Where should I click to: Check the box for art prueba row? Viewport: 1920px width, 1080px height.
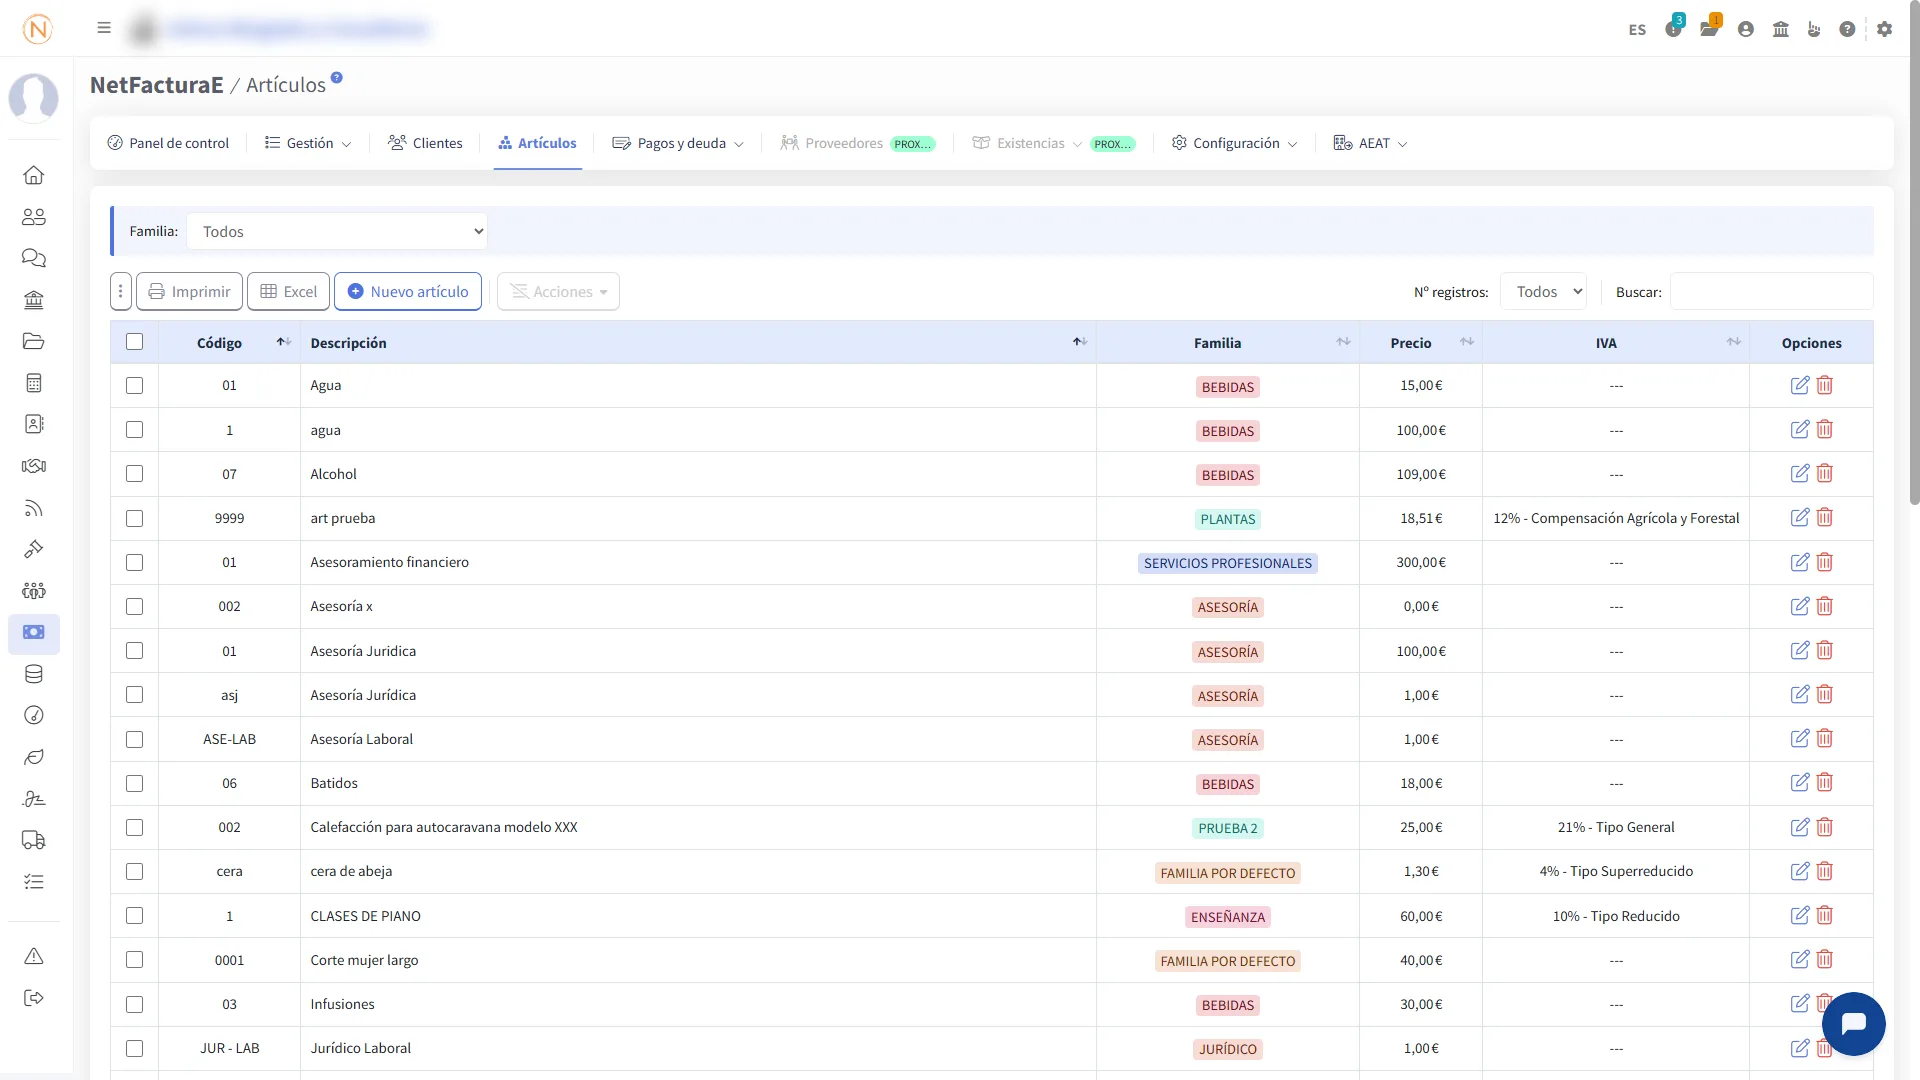[x=135, y=518]
